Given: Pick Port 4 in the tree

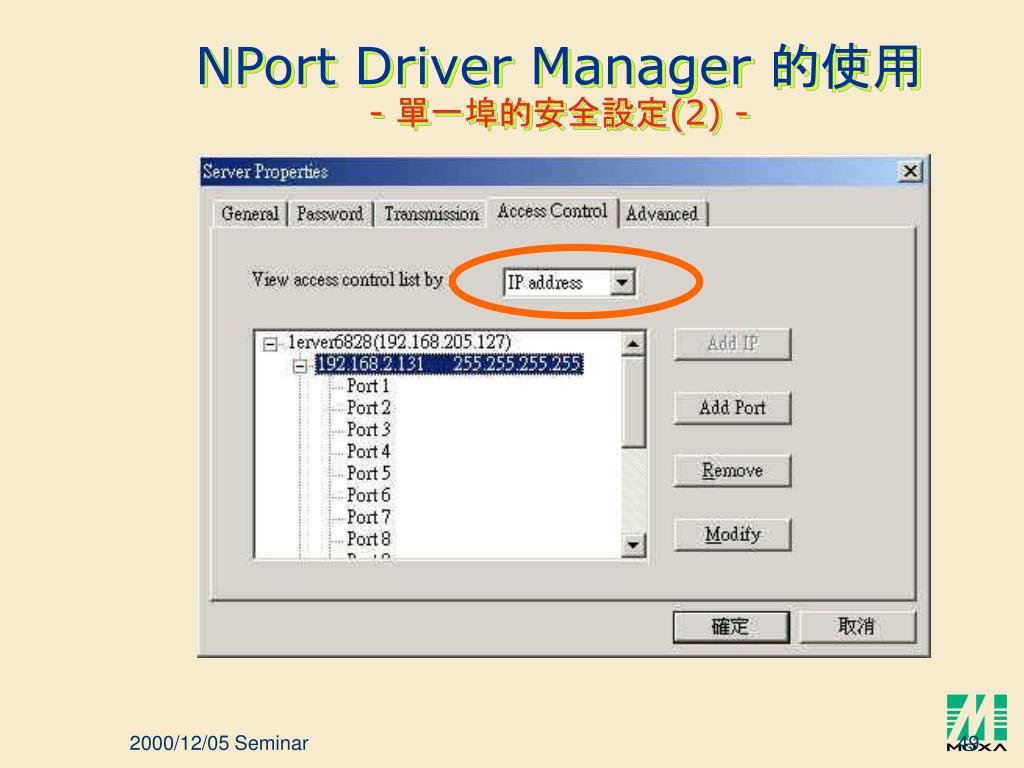Looking at the screenshot, I should (368, 451).
